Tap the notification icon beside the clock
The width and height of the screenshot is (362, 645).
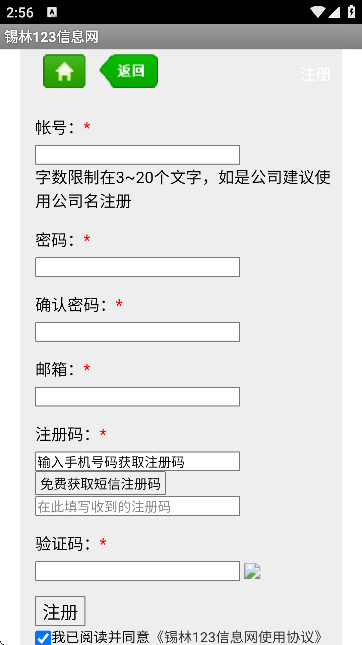coord(52,12)
